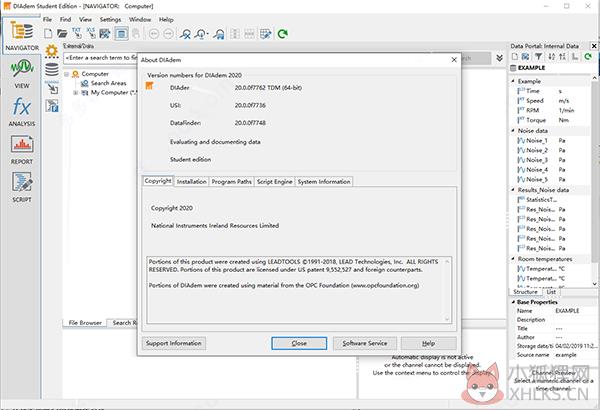Click the search term input field
Image resolution: width=600 pixels, height=410 pixels.
(x=101, y=58)
